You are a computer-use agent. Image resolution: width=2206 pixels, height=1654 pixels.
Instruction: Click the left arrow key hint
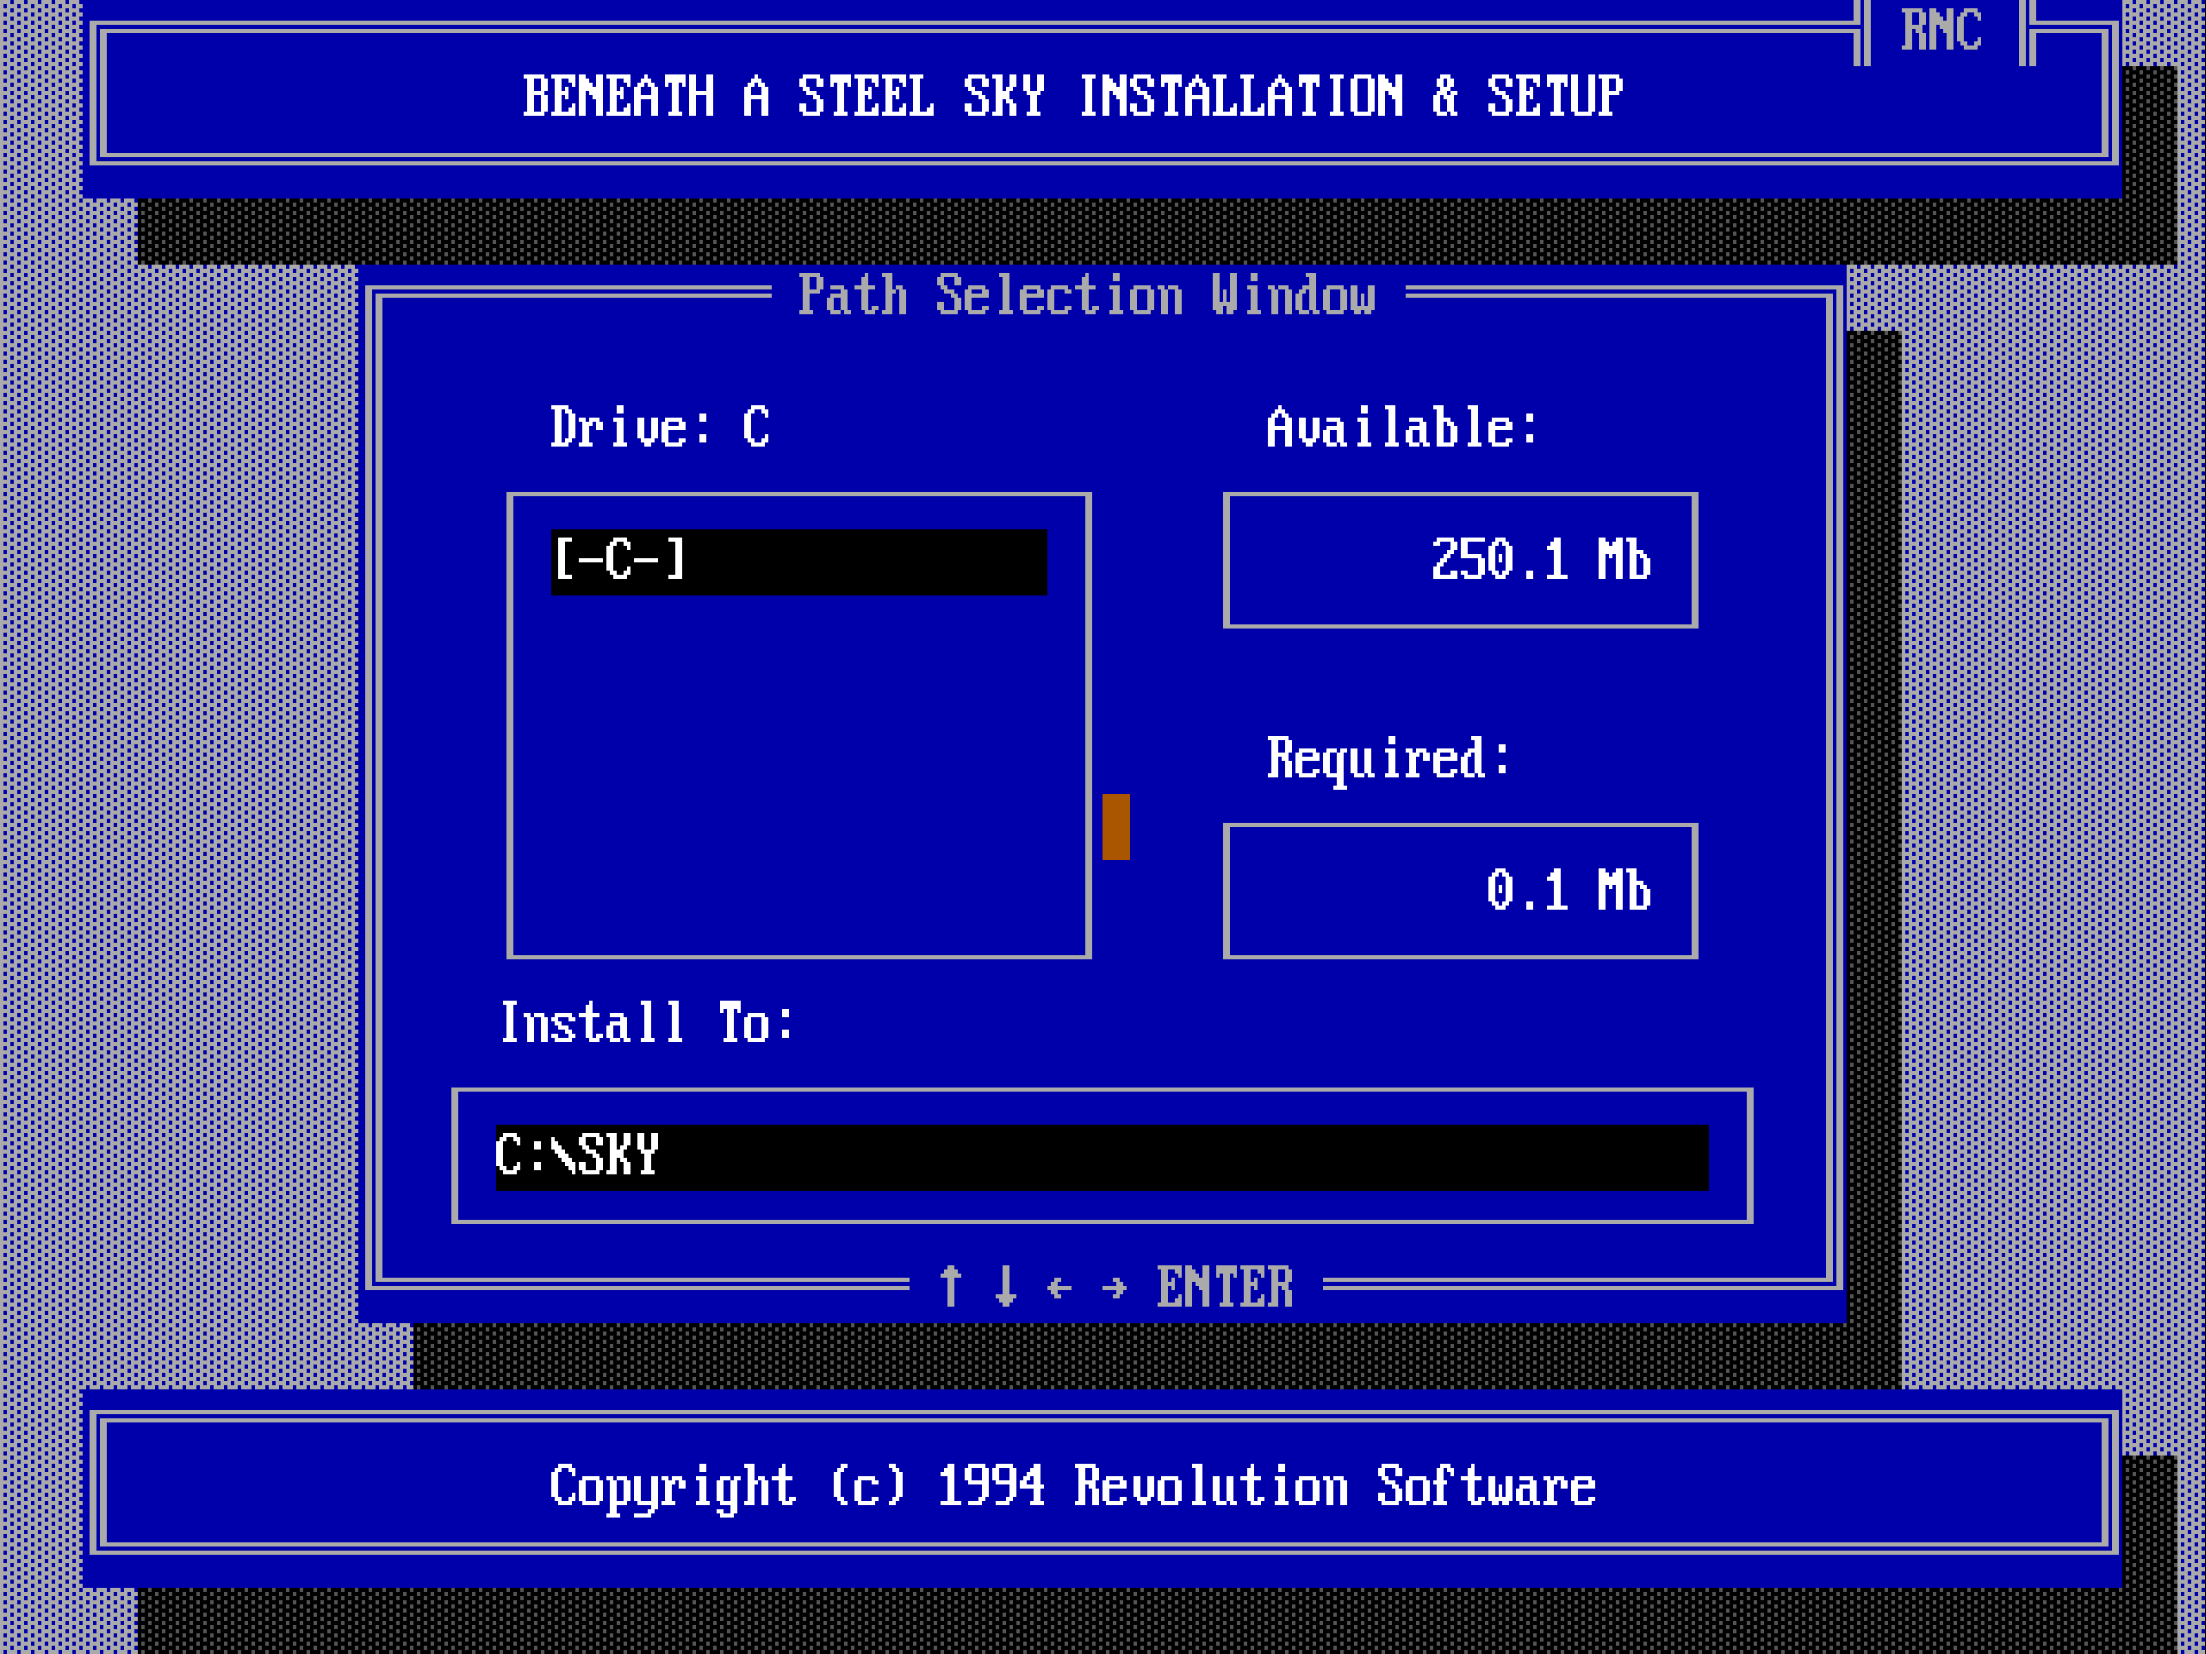click(1060, 1288)
